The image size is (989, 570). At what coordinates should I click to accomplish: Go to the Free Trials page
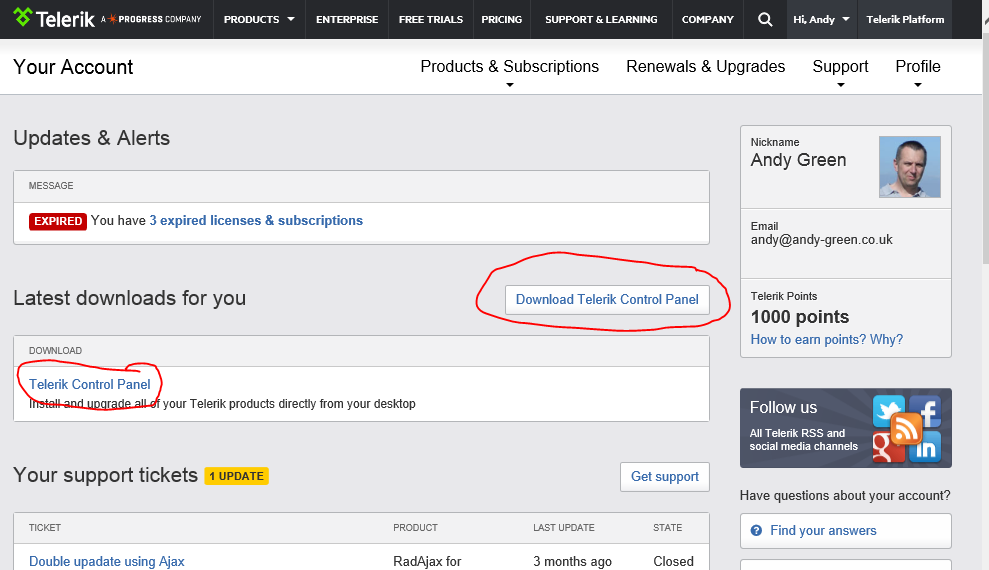coord(430,19)
